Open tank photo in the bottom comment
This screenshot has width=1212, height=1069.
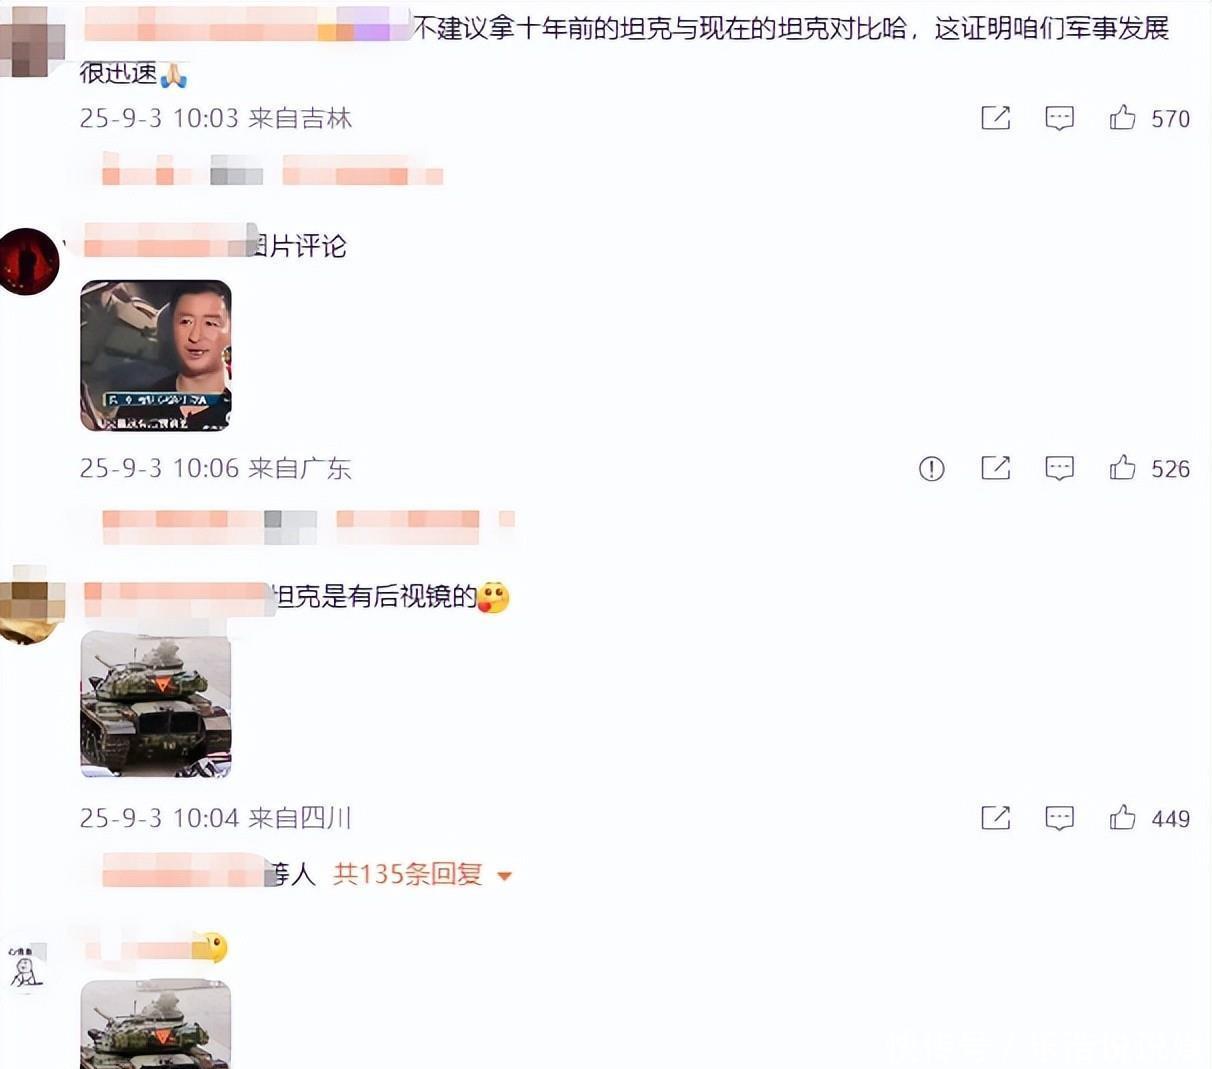(x=156, y=1024)
